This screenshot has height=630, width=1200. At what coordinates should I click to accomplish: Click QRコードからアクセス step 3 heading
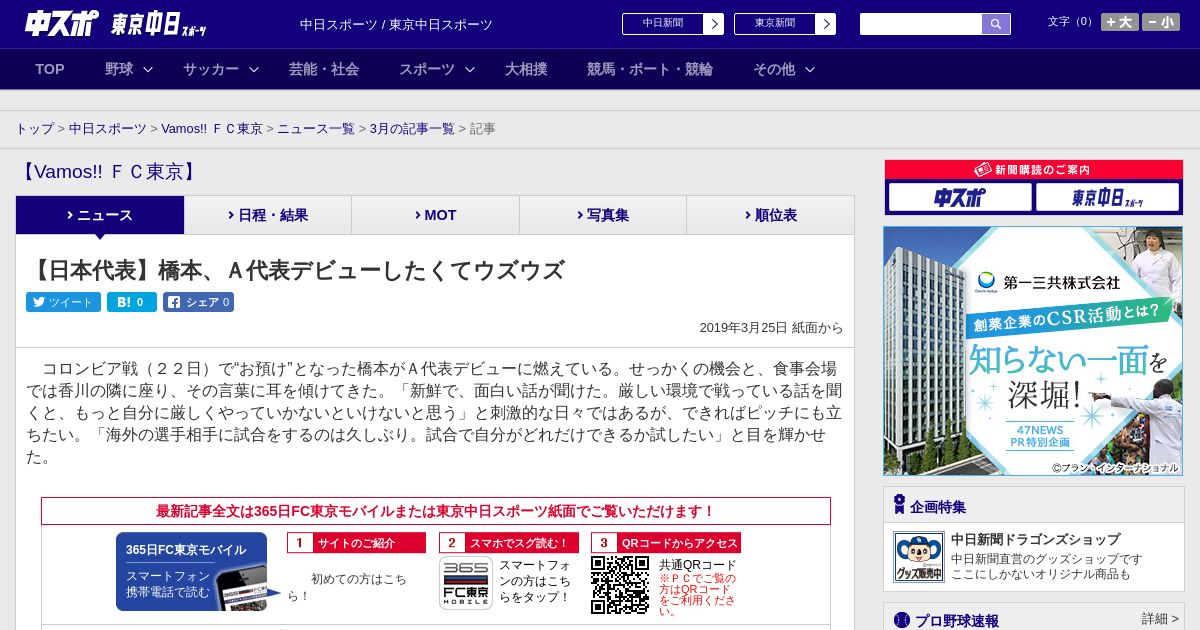tap(666, 543)
